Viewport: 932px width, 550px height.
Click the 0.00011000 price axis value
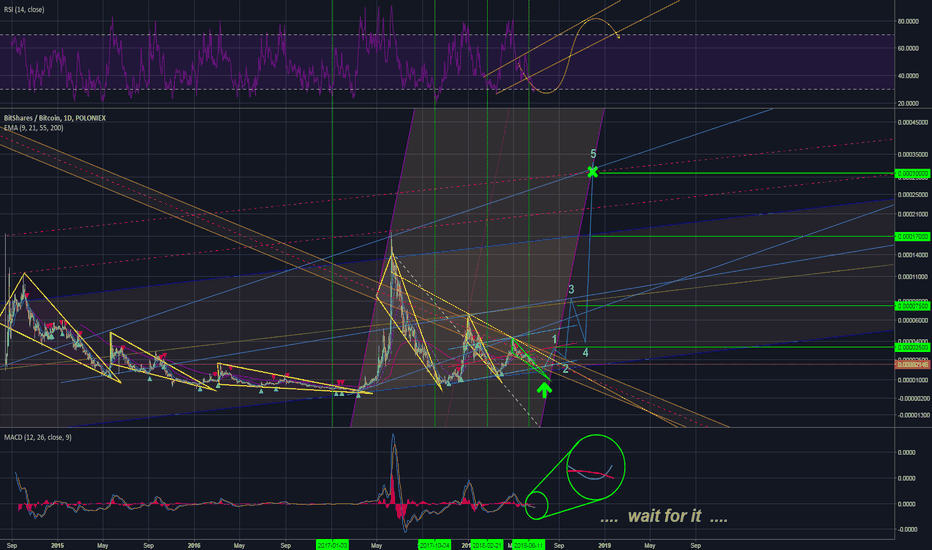[x=912, y=277]
